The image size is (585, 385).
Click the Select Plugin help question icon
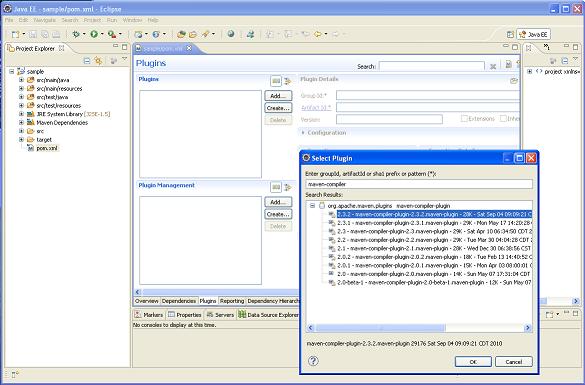(x=313, y=361)
